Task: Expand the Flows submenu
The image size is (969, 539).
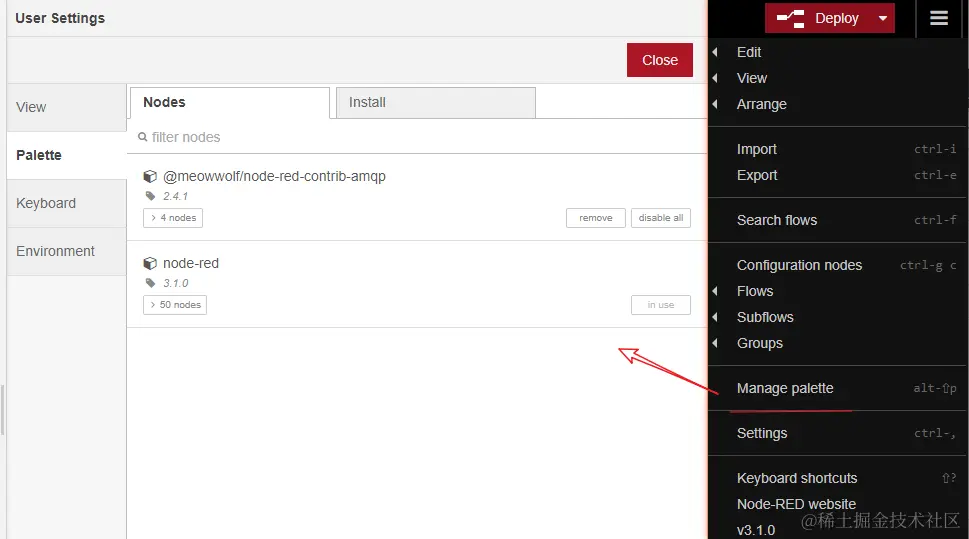Action: 837,291
